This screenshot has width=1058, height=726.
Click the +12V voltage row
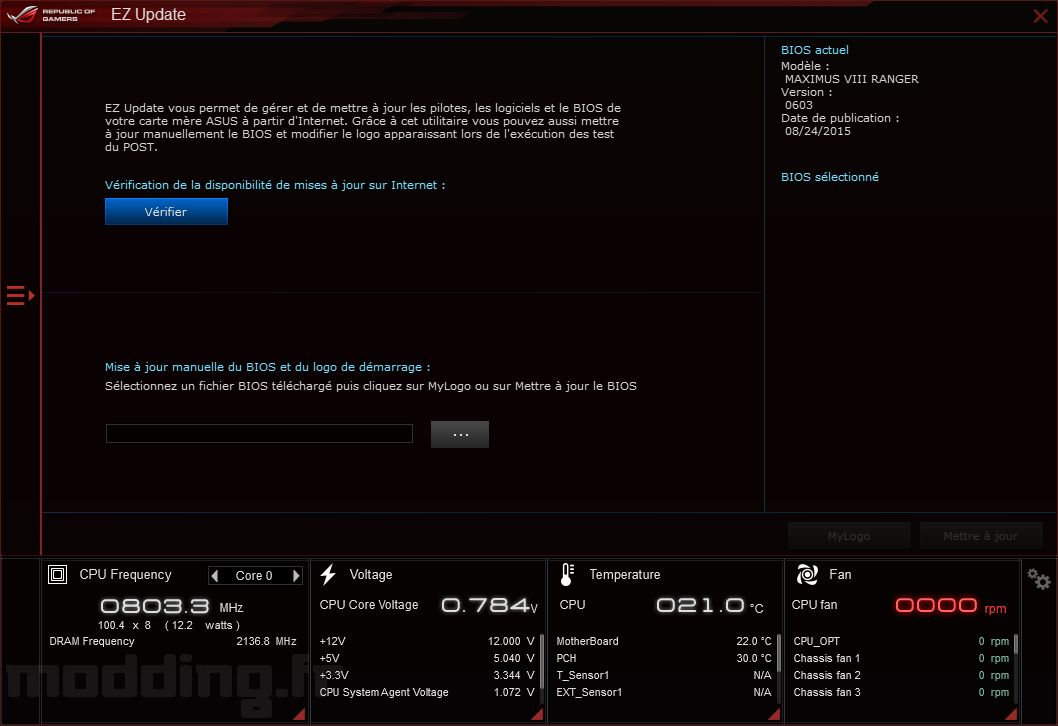click(x=427, y=641)
